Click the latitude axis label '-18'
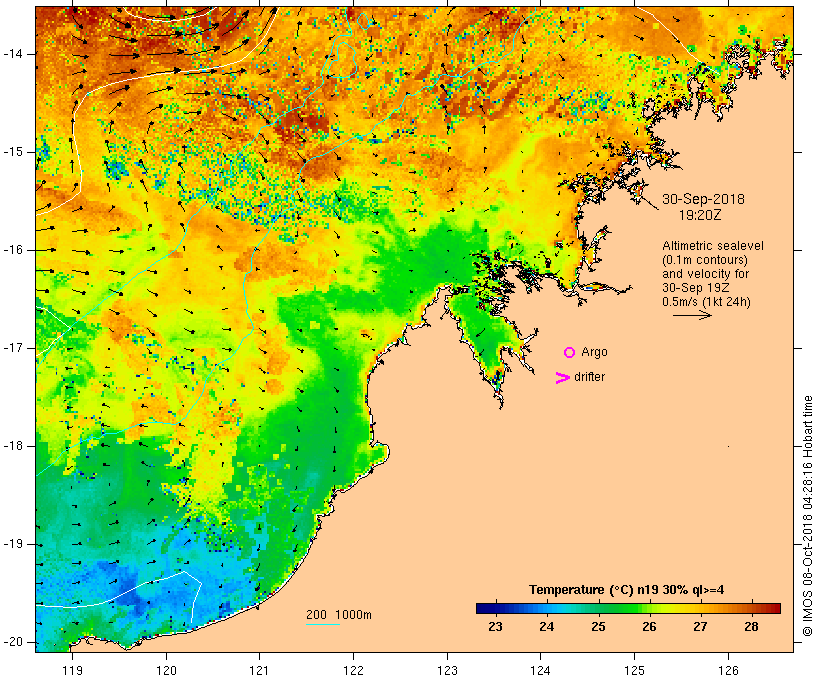Image resolution: width=820 pixels, height=680 pixels. pos(13,446)
